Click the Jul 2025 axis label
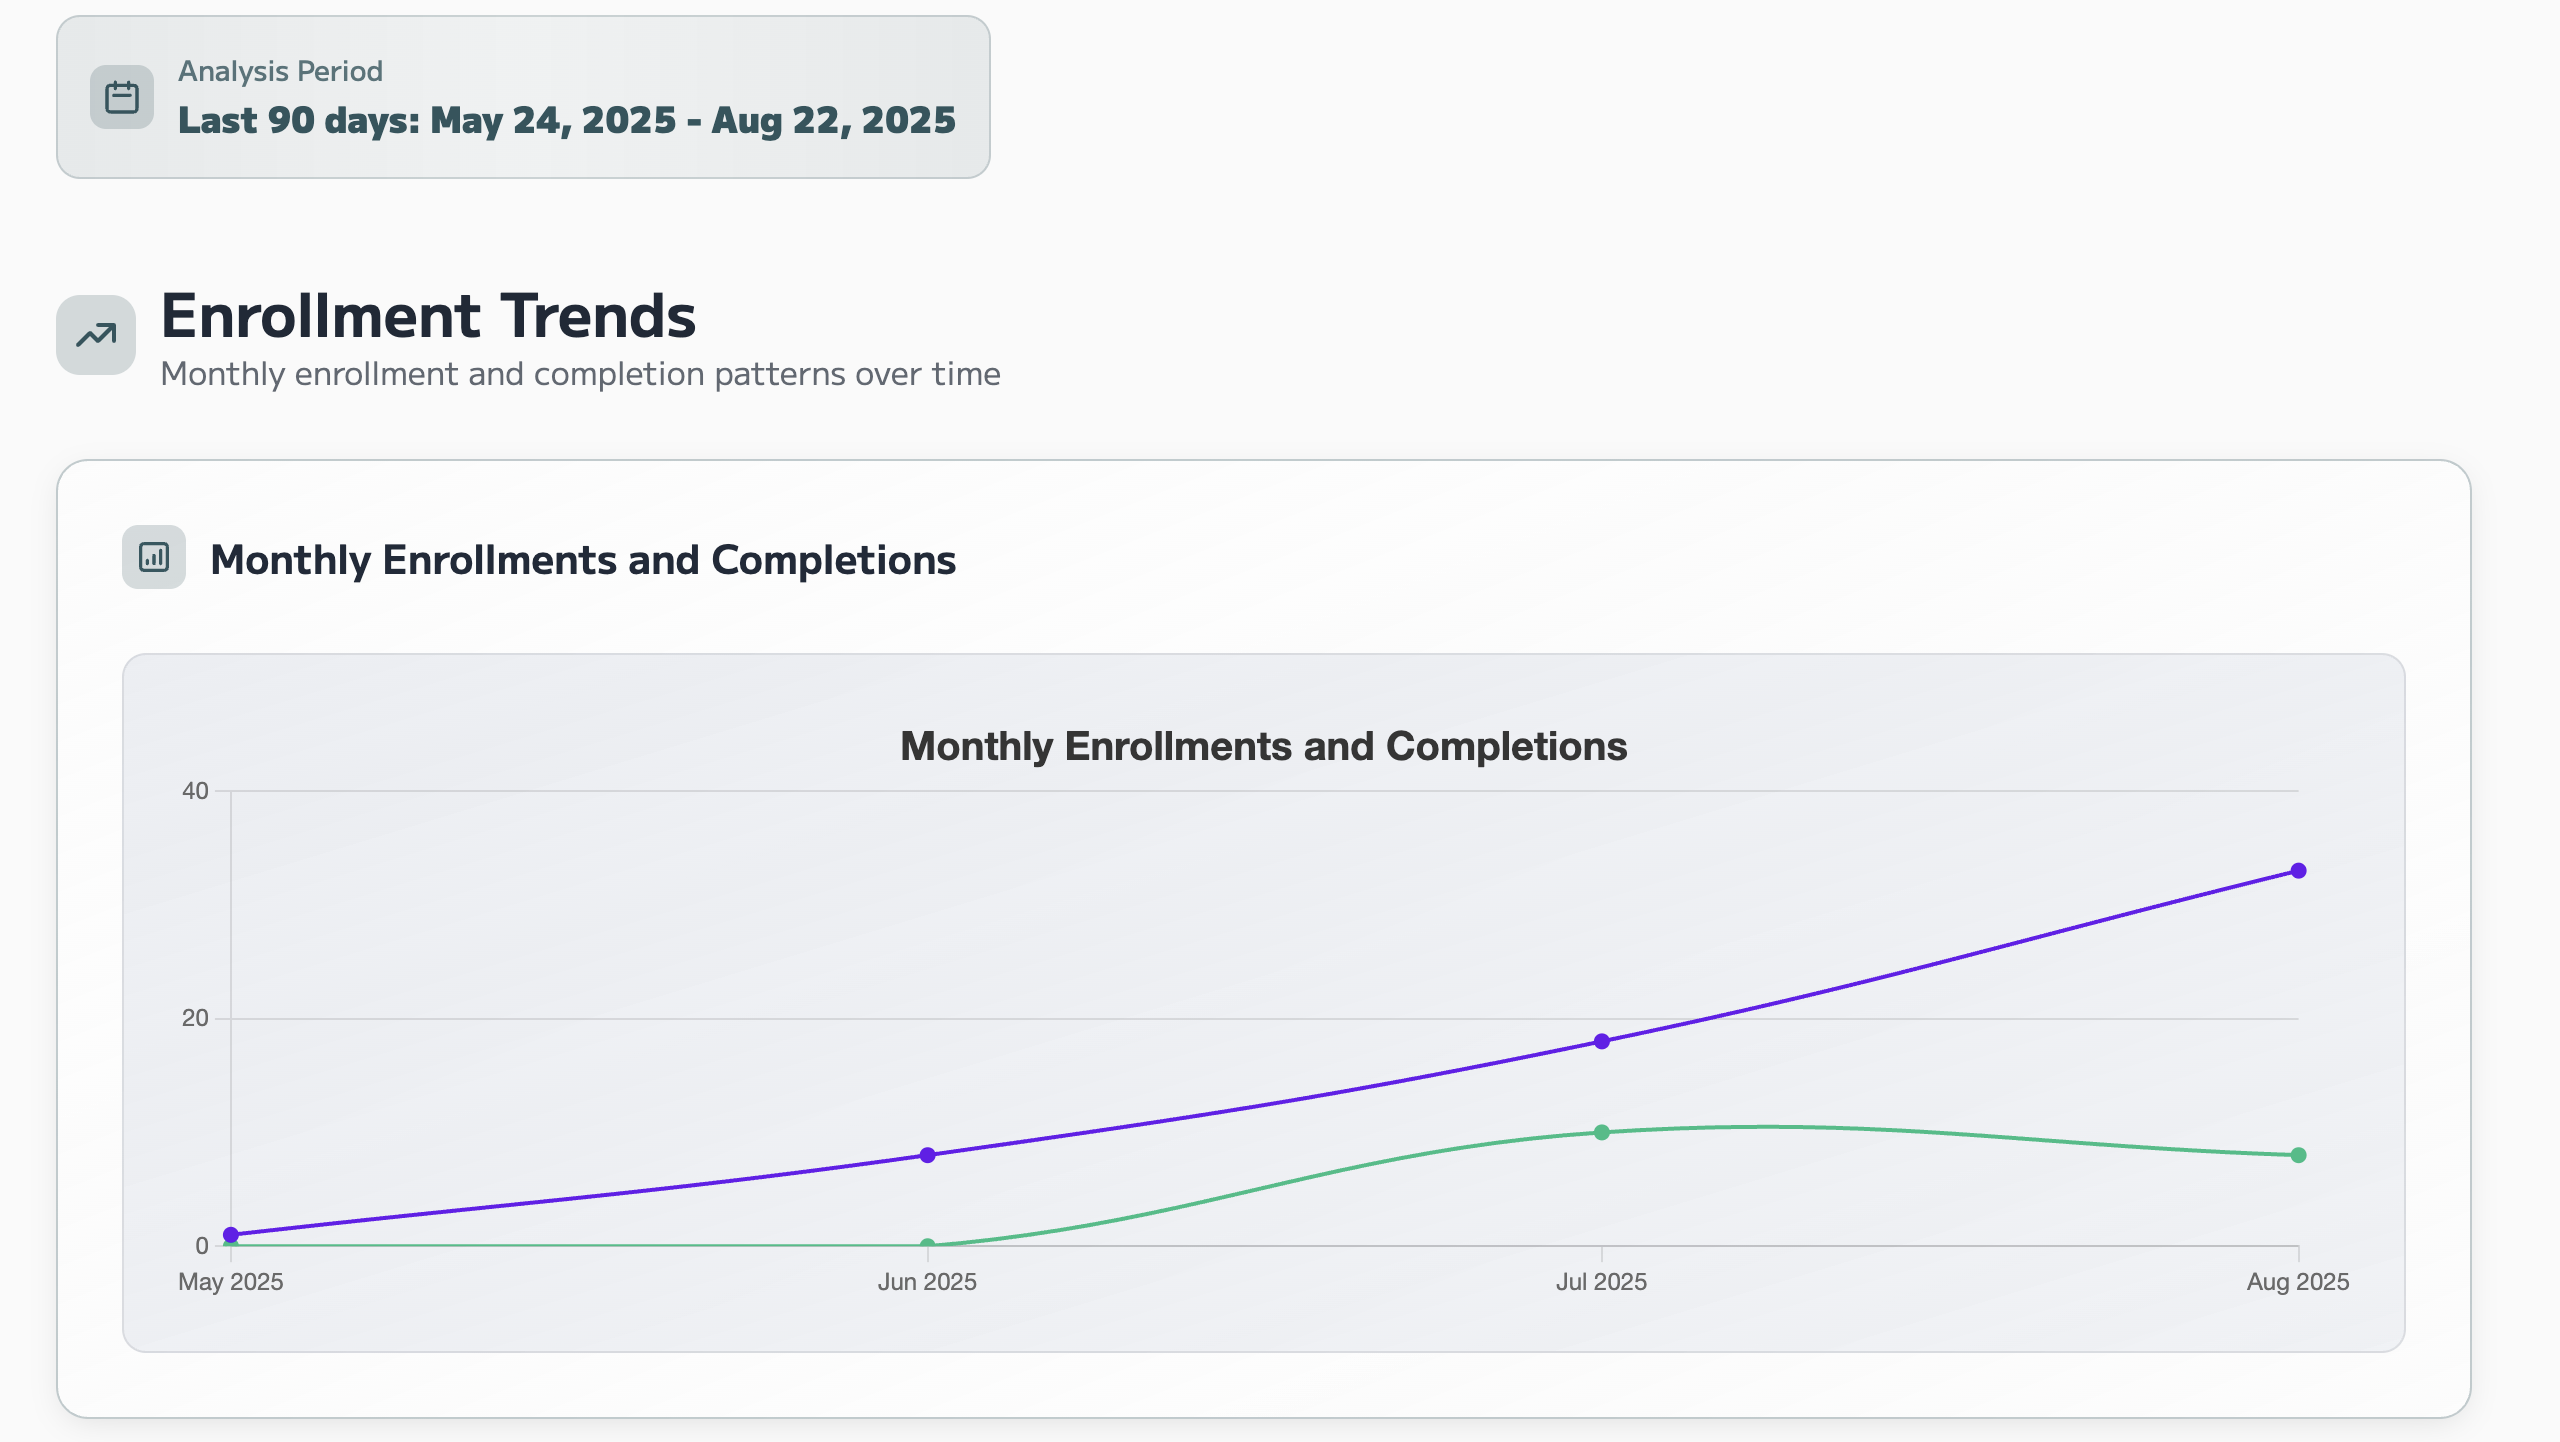The width and height of the screenshot is (2560, 1442). pos(1604,1282)
